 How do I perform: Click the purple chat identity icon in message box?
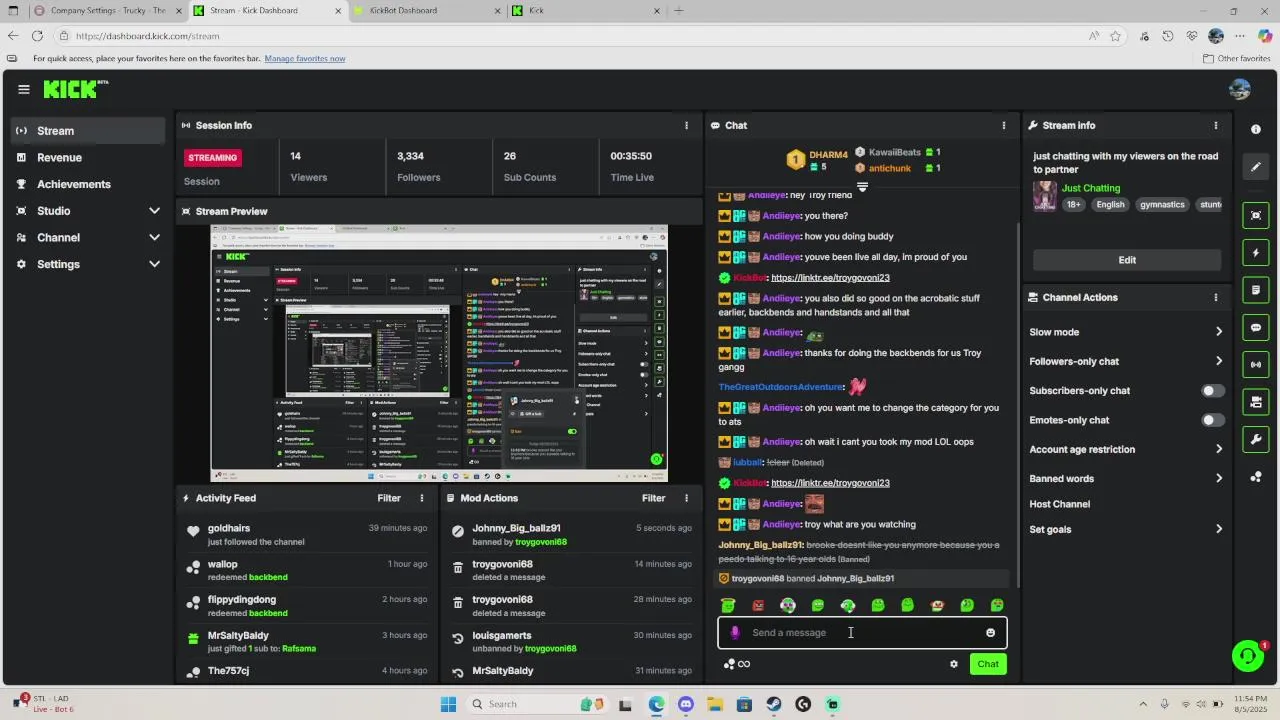[x=735, y=632]
